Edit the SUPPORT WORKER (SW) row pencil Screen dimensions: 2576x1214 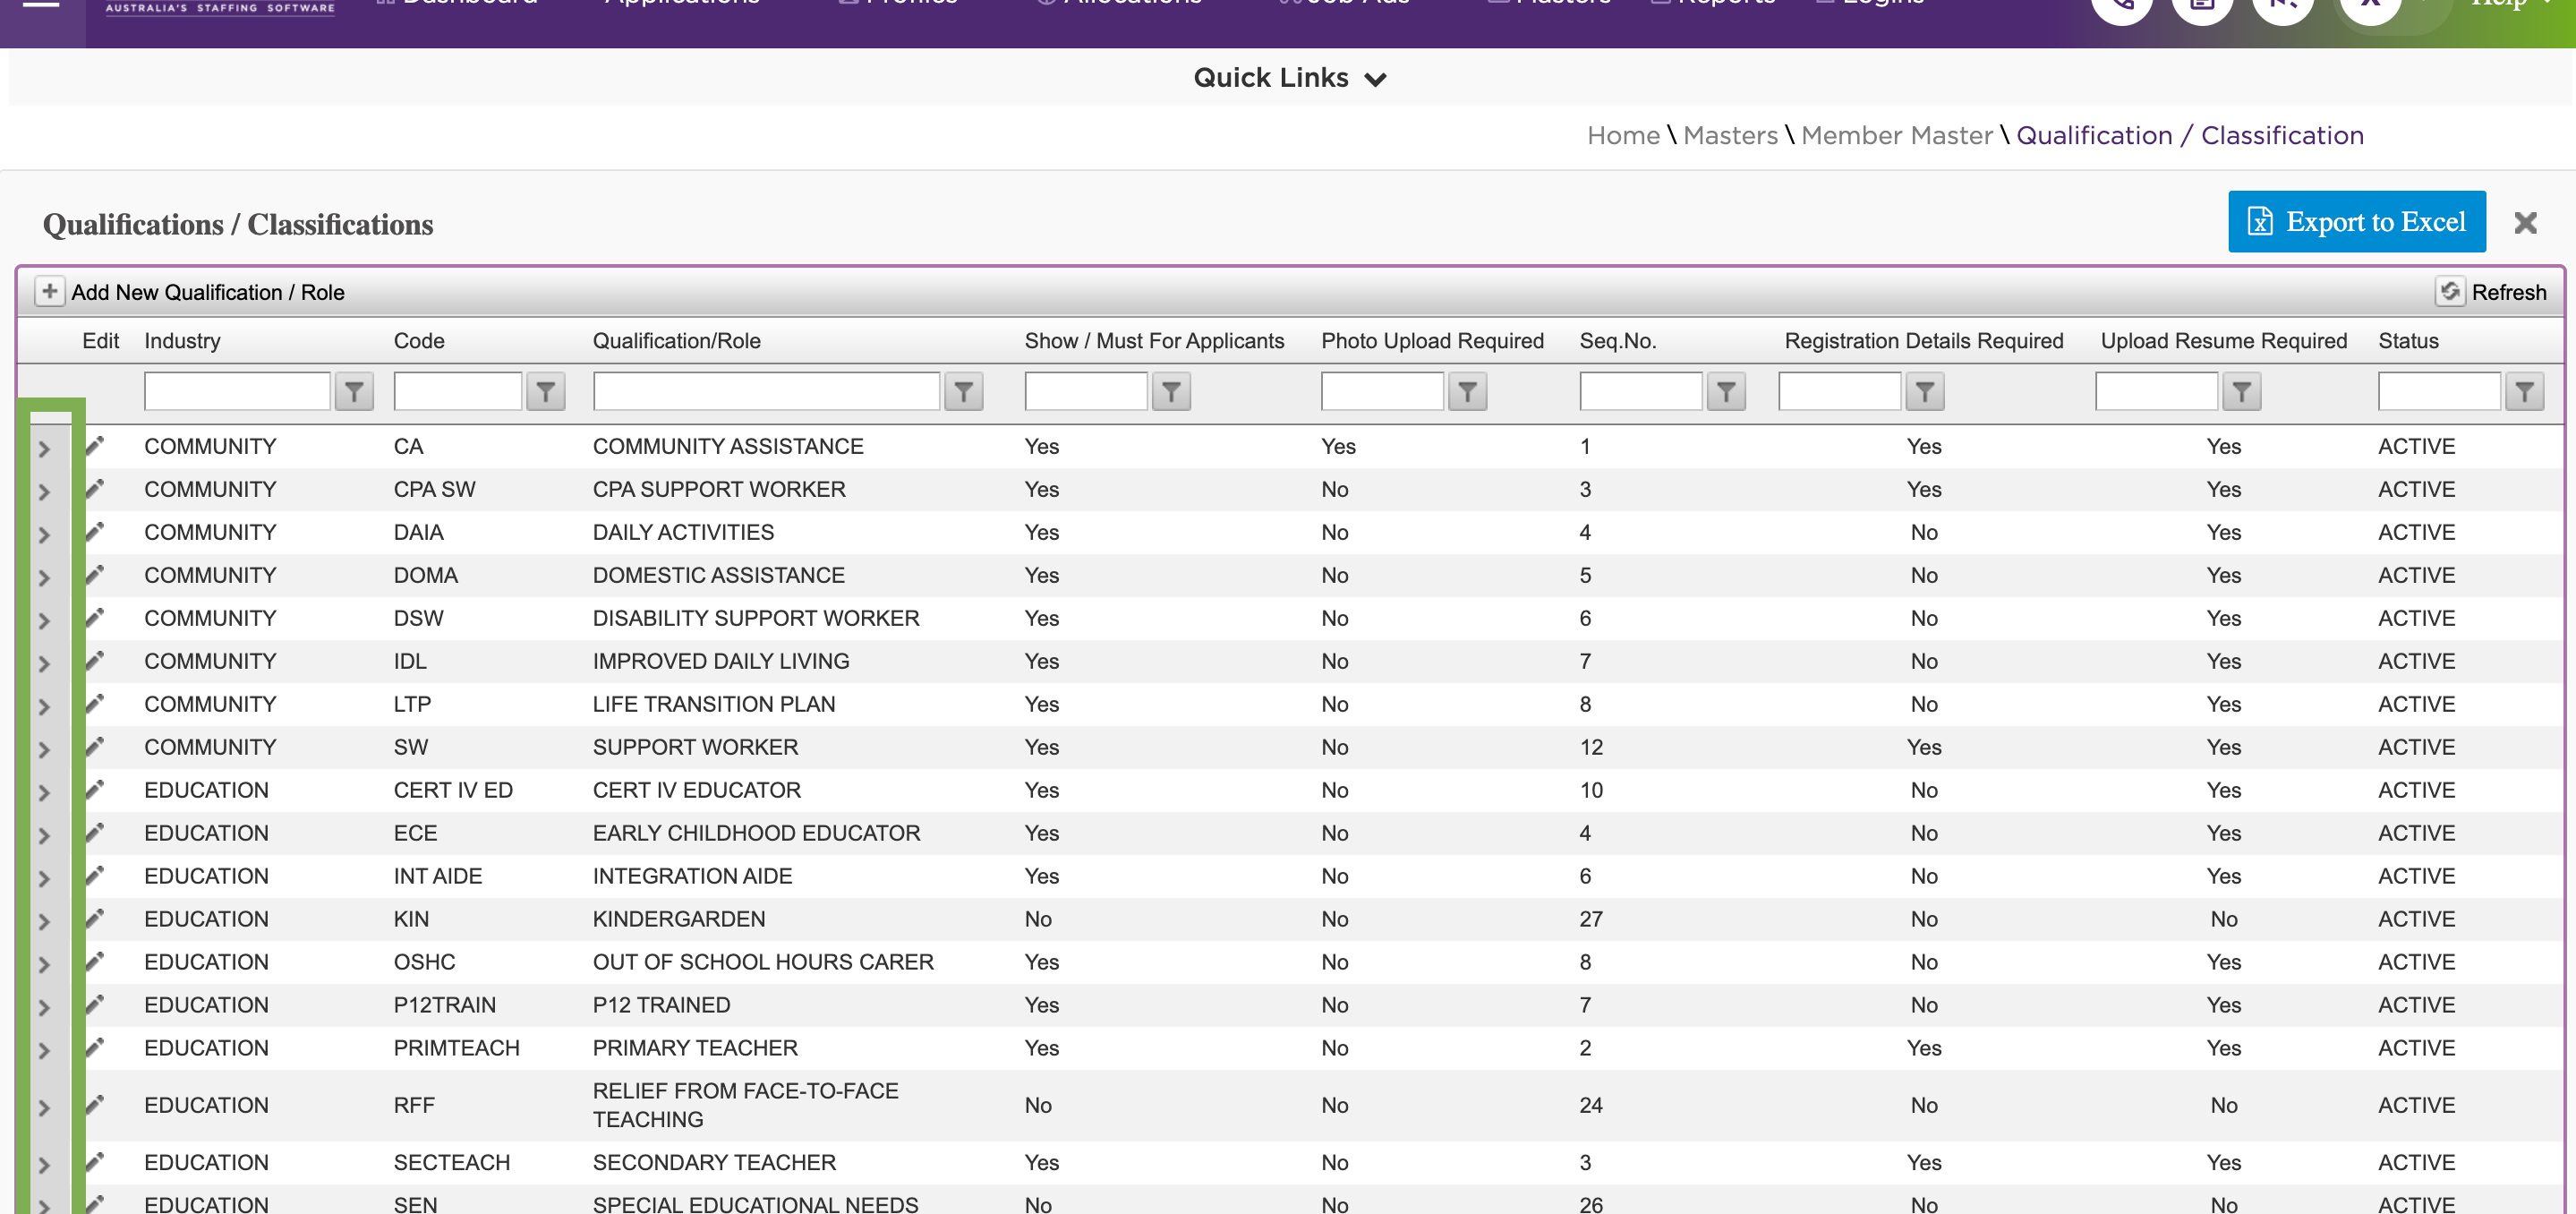[95, 747]
